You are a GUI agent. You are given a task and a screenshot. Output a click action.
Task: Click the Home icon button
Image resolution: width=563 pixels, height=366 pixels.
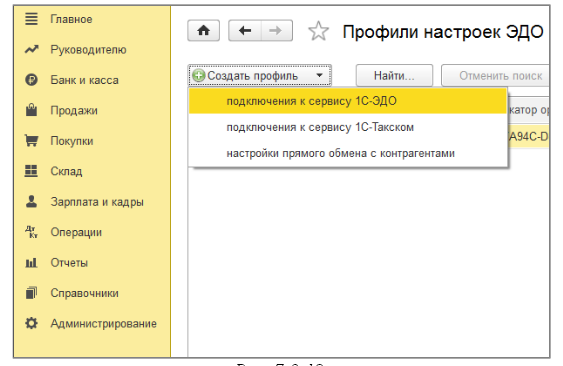(204, 31)
